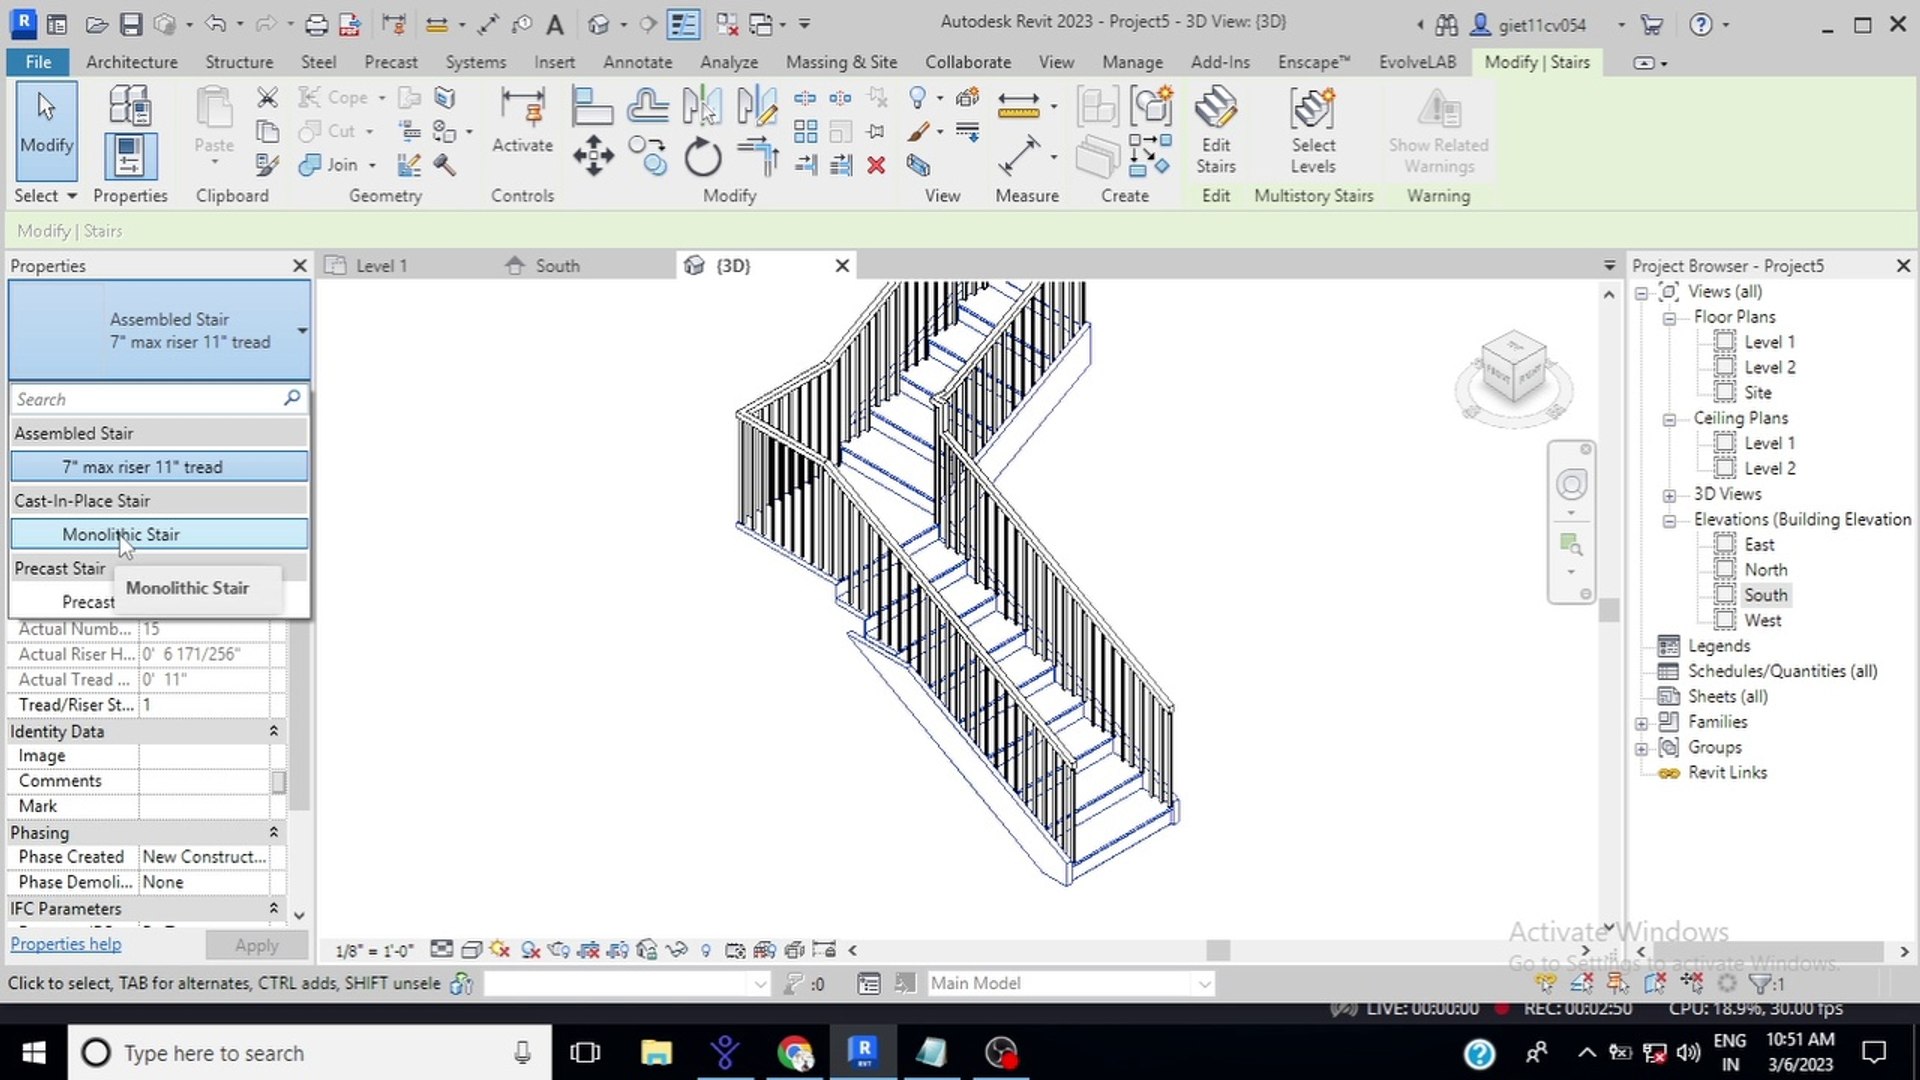The height and width of the screenshot is (1080, 1920).
Task: Expand the Elevations (Building Elevation) tree node
Action: click(x=1669, y=519)
